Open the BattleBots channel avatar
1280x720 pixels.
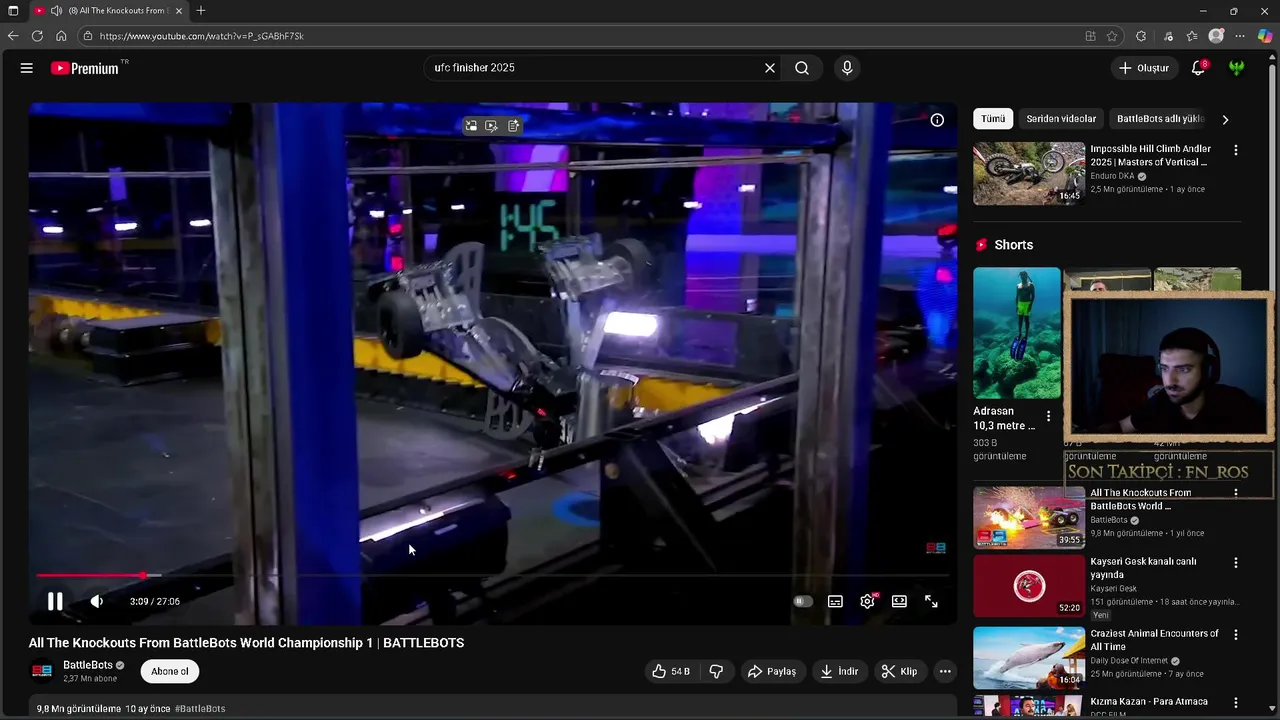tap(42, 671)
